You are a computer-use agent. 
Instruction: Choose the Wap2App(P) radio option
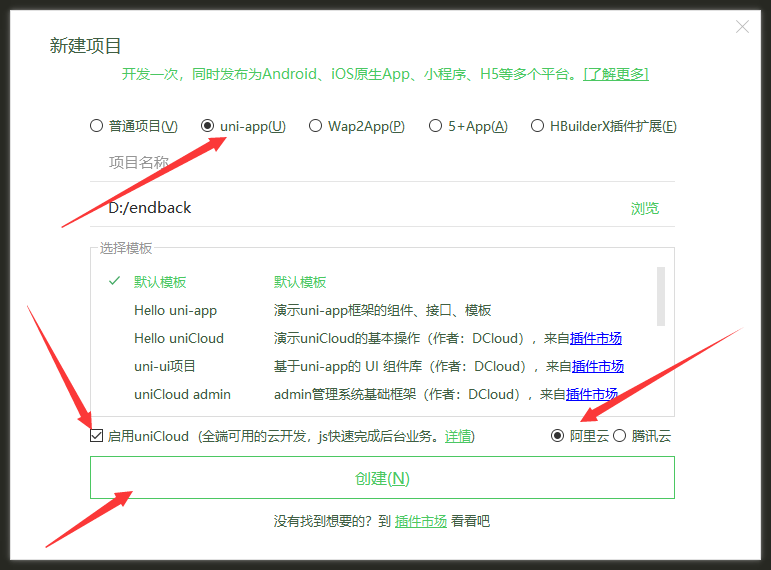pos(357,126)
